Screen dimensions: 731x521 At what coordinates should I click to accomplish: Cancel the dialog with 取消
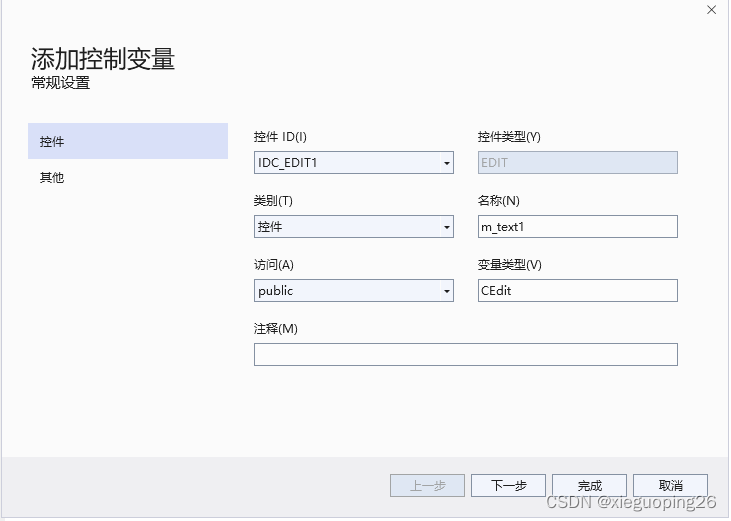(x=671, y=486)
